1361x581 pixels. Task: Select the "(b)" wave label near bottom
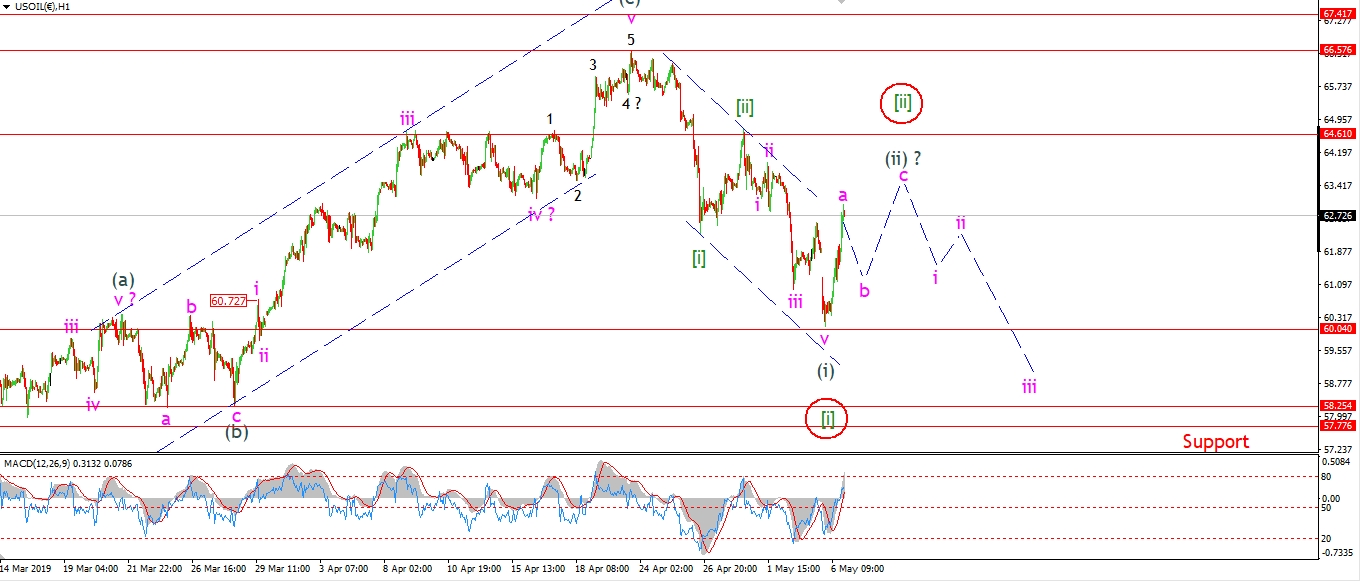[237, 433]
